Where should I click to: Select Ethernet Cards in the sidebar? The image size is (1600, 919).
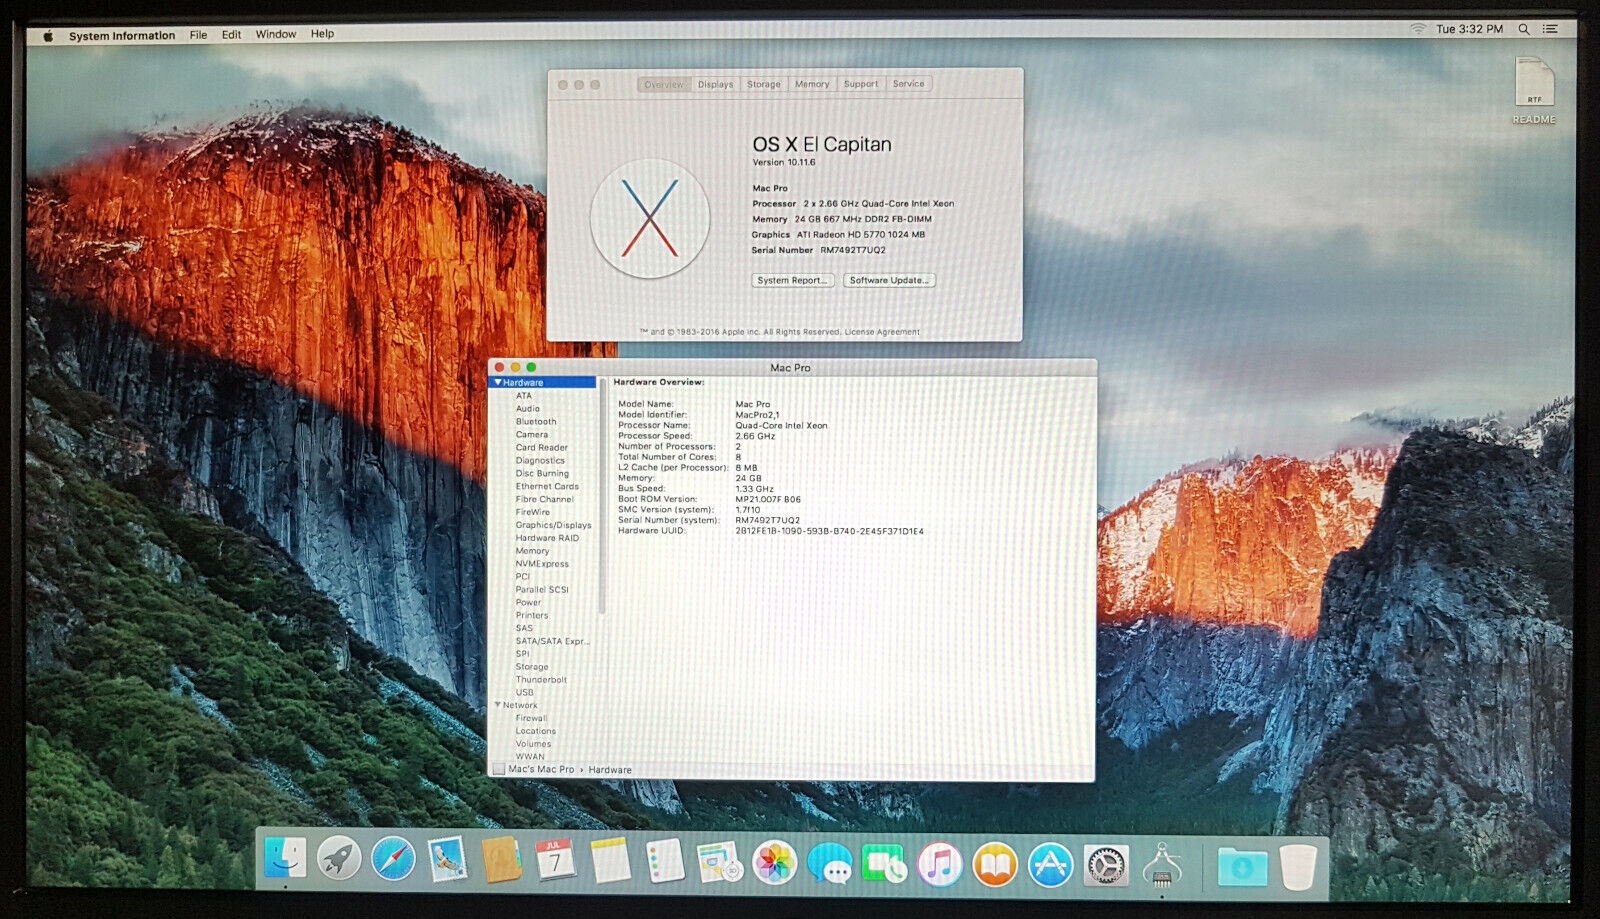coord(547,487)
